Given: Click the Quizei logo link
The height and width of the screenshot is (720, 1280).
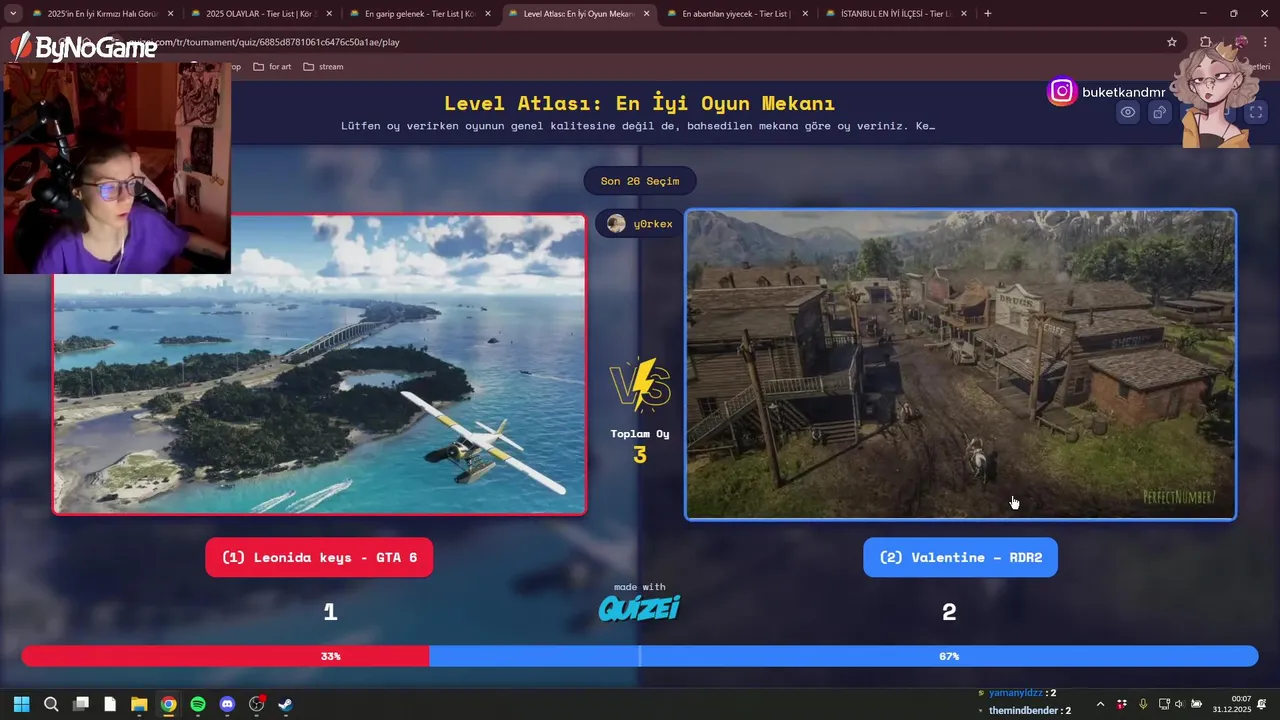Looking at the screenshot, I should tap(639, 608).
